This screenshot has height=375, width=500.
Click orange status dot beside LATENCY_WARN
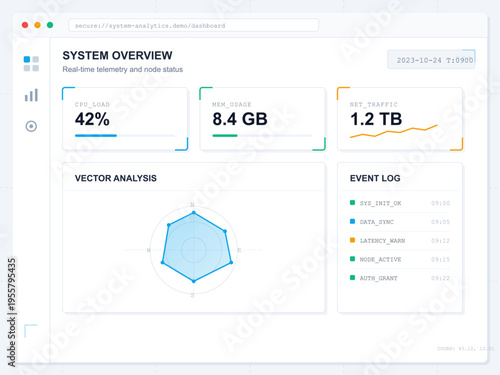352,240
